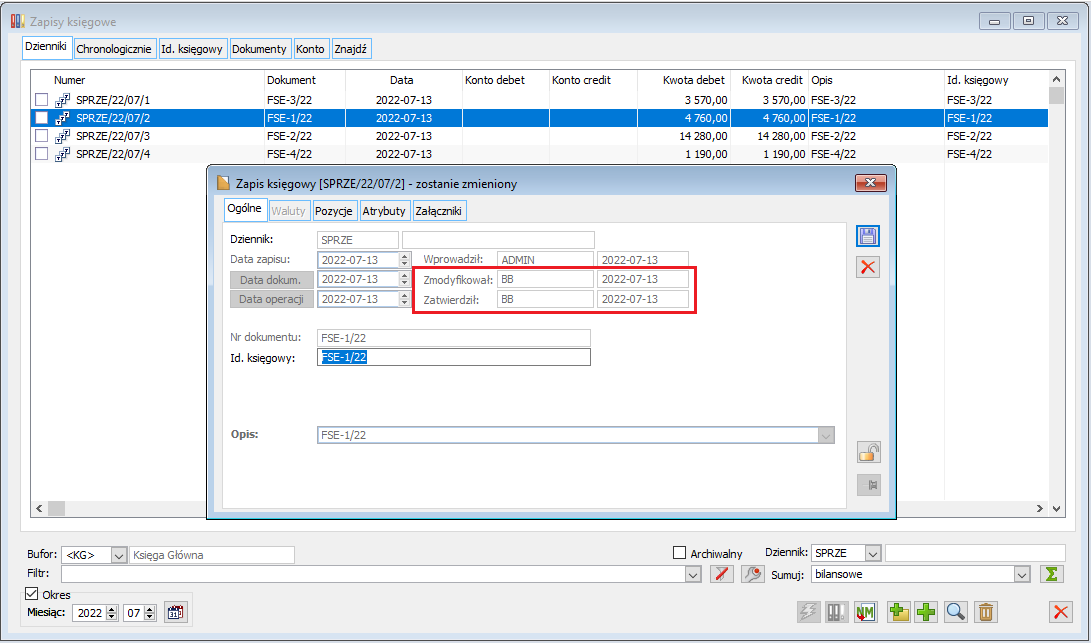Switch to the Chronologicznie tab
The width and height of the screenshot is (1091, 643).
tap(113, 49)
